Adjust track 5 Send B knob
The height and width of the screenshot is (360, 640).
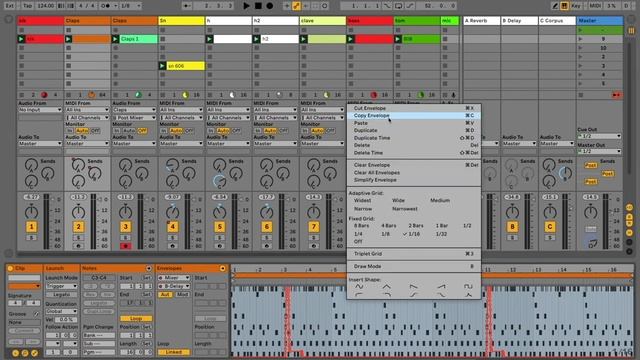pos(235,173)
